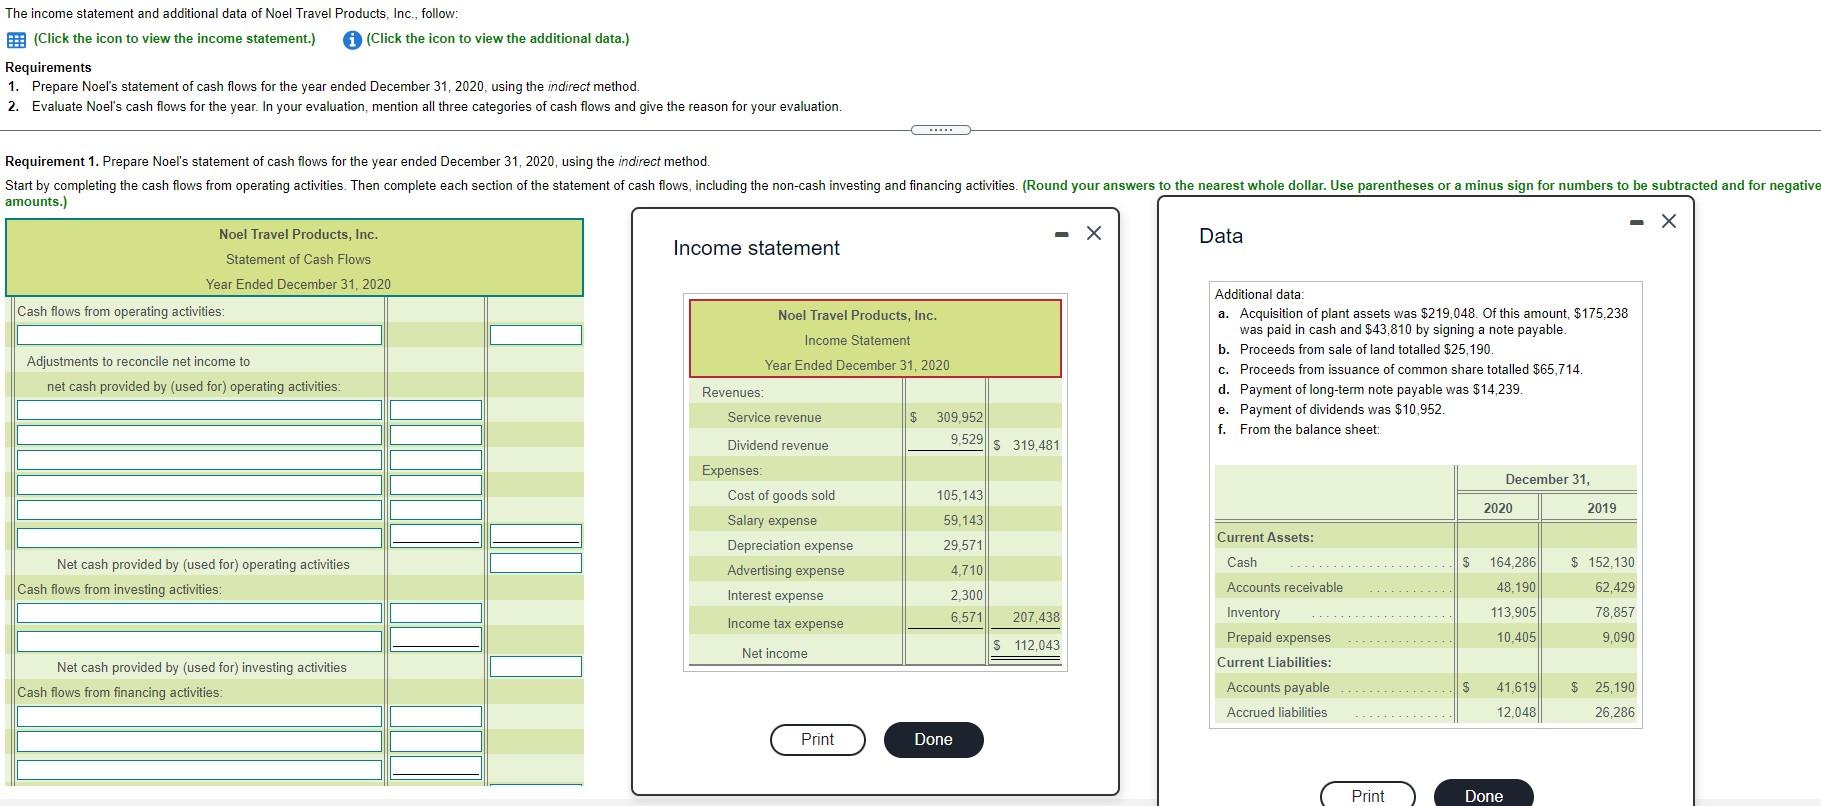
Task: Click Net income value 112,043
Action: click(x=1036, y=645)
